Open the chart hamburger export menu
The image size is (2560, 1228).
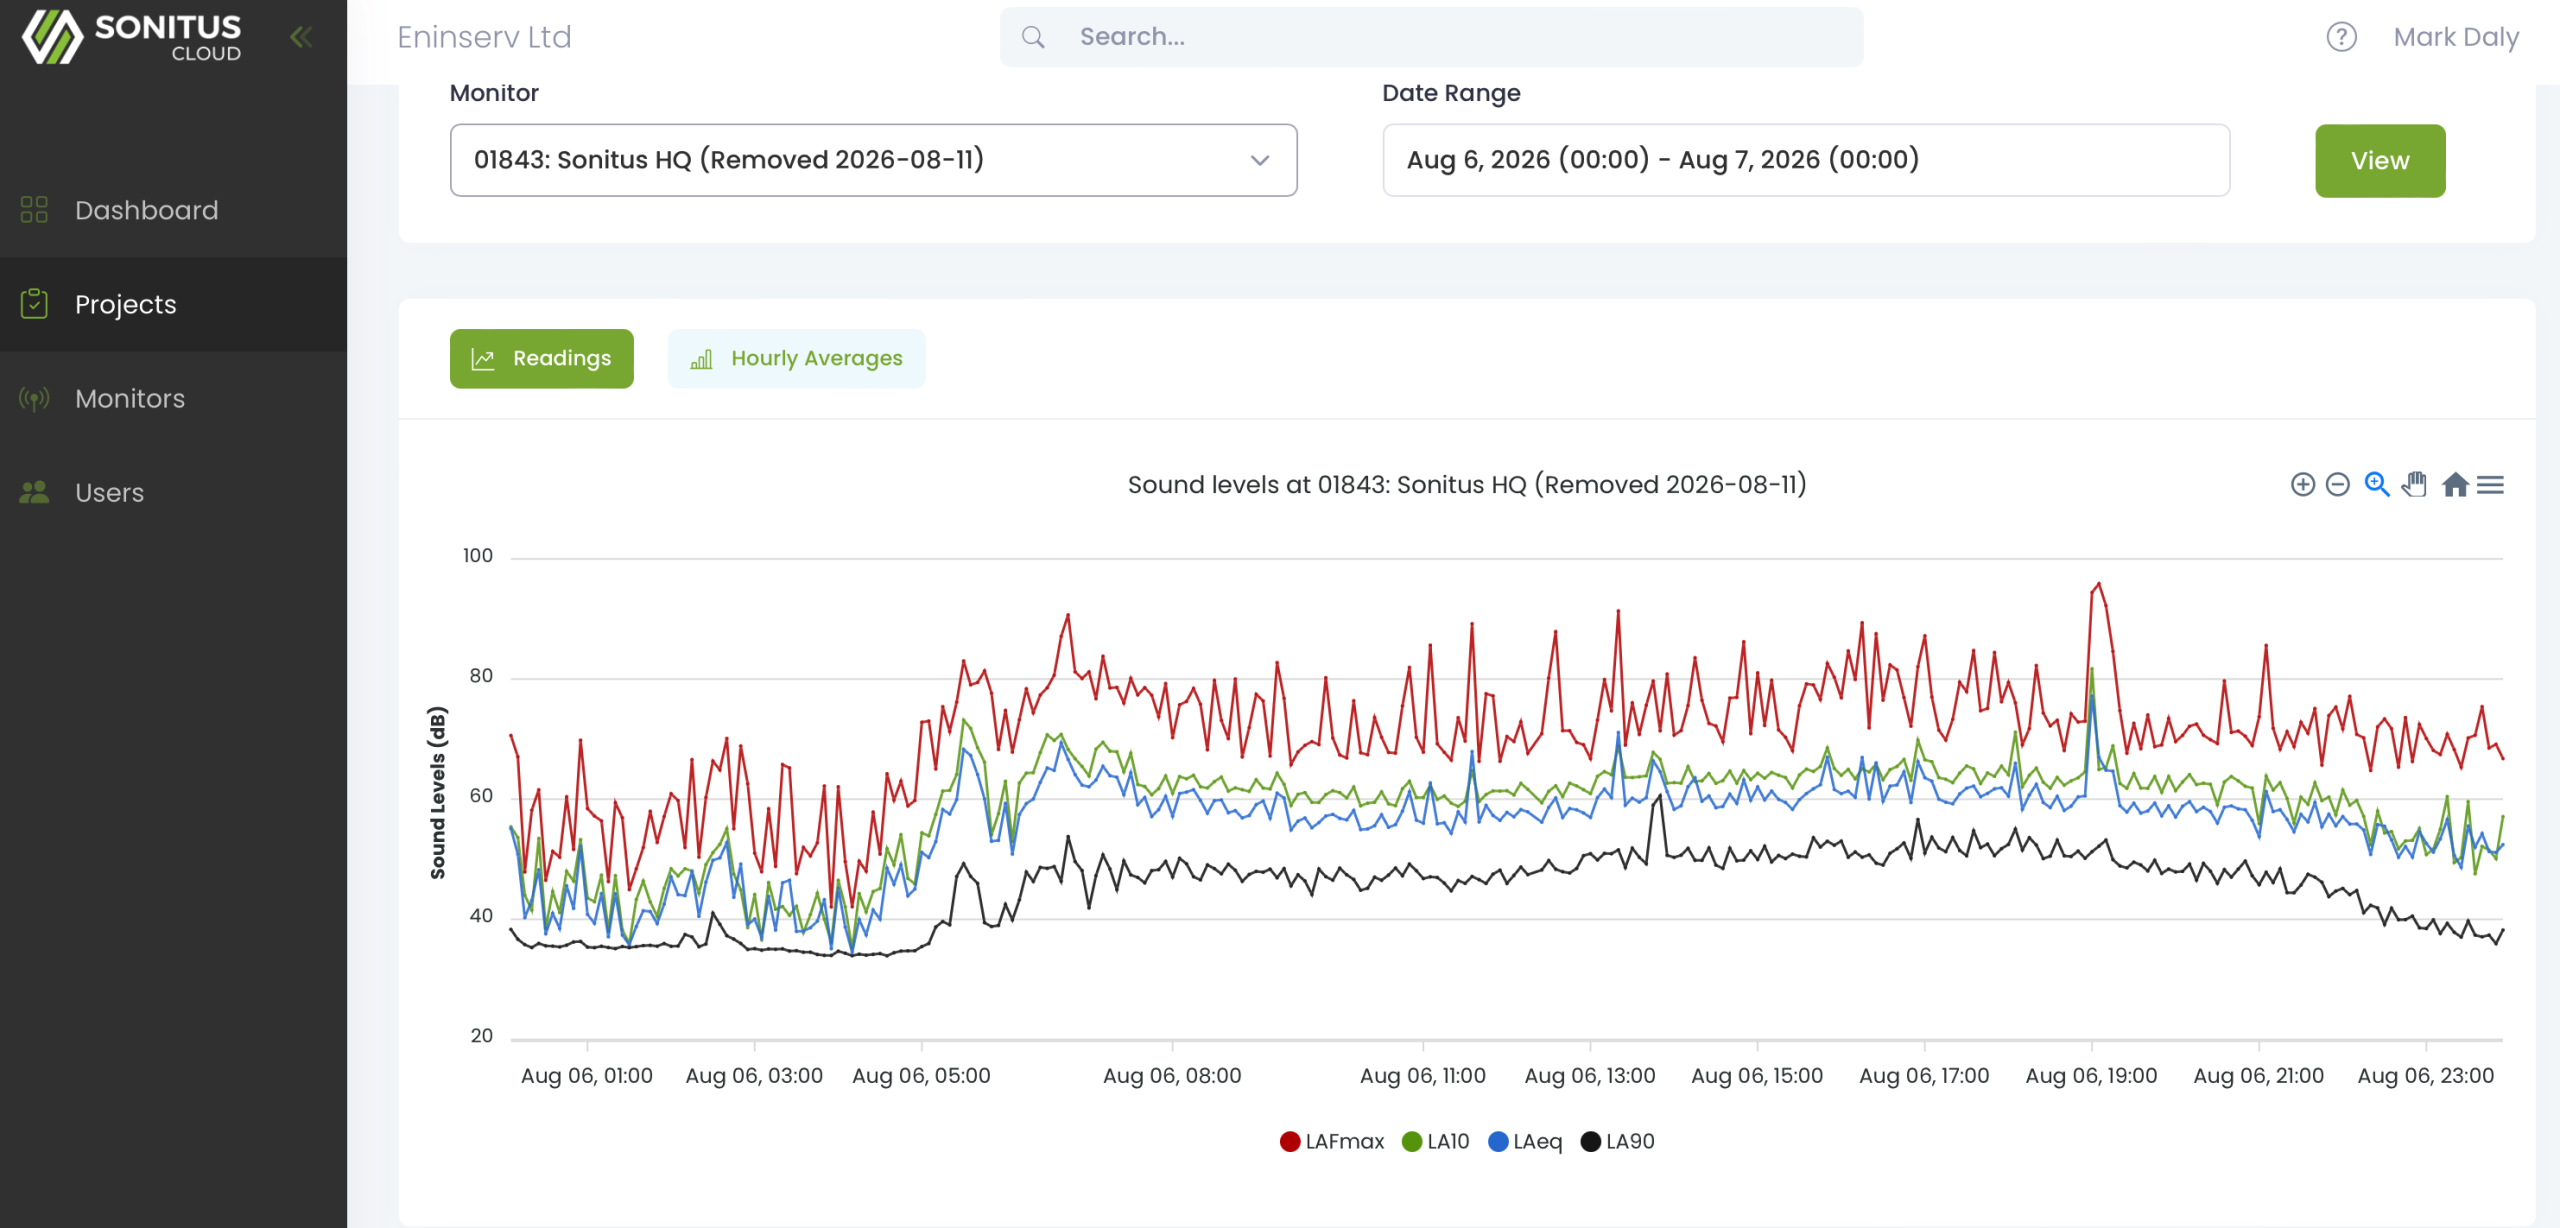tap(2490, 485)
